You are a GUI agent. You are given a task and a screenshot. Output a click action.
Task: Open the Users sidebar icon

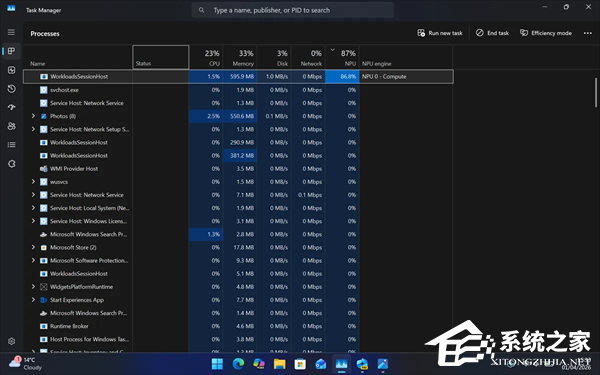[11, 126]
